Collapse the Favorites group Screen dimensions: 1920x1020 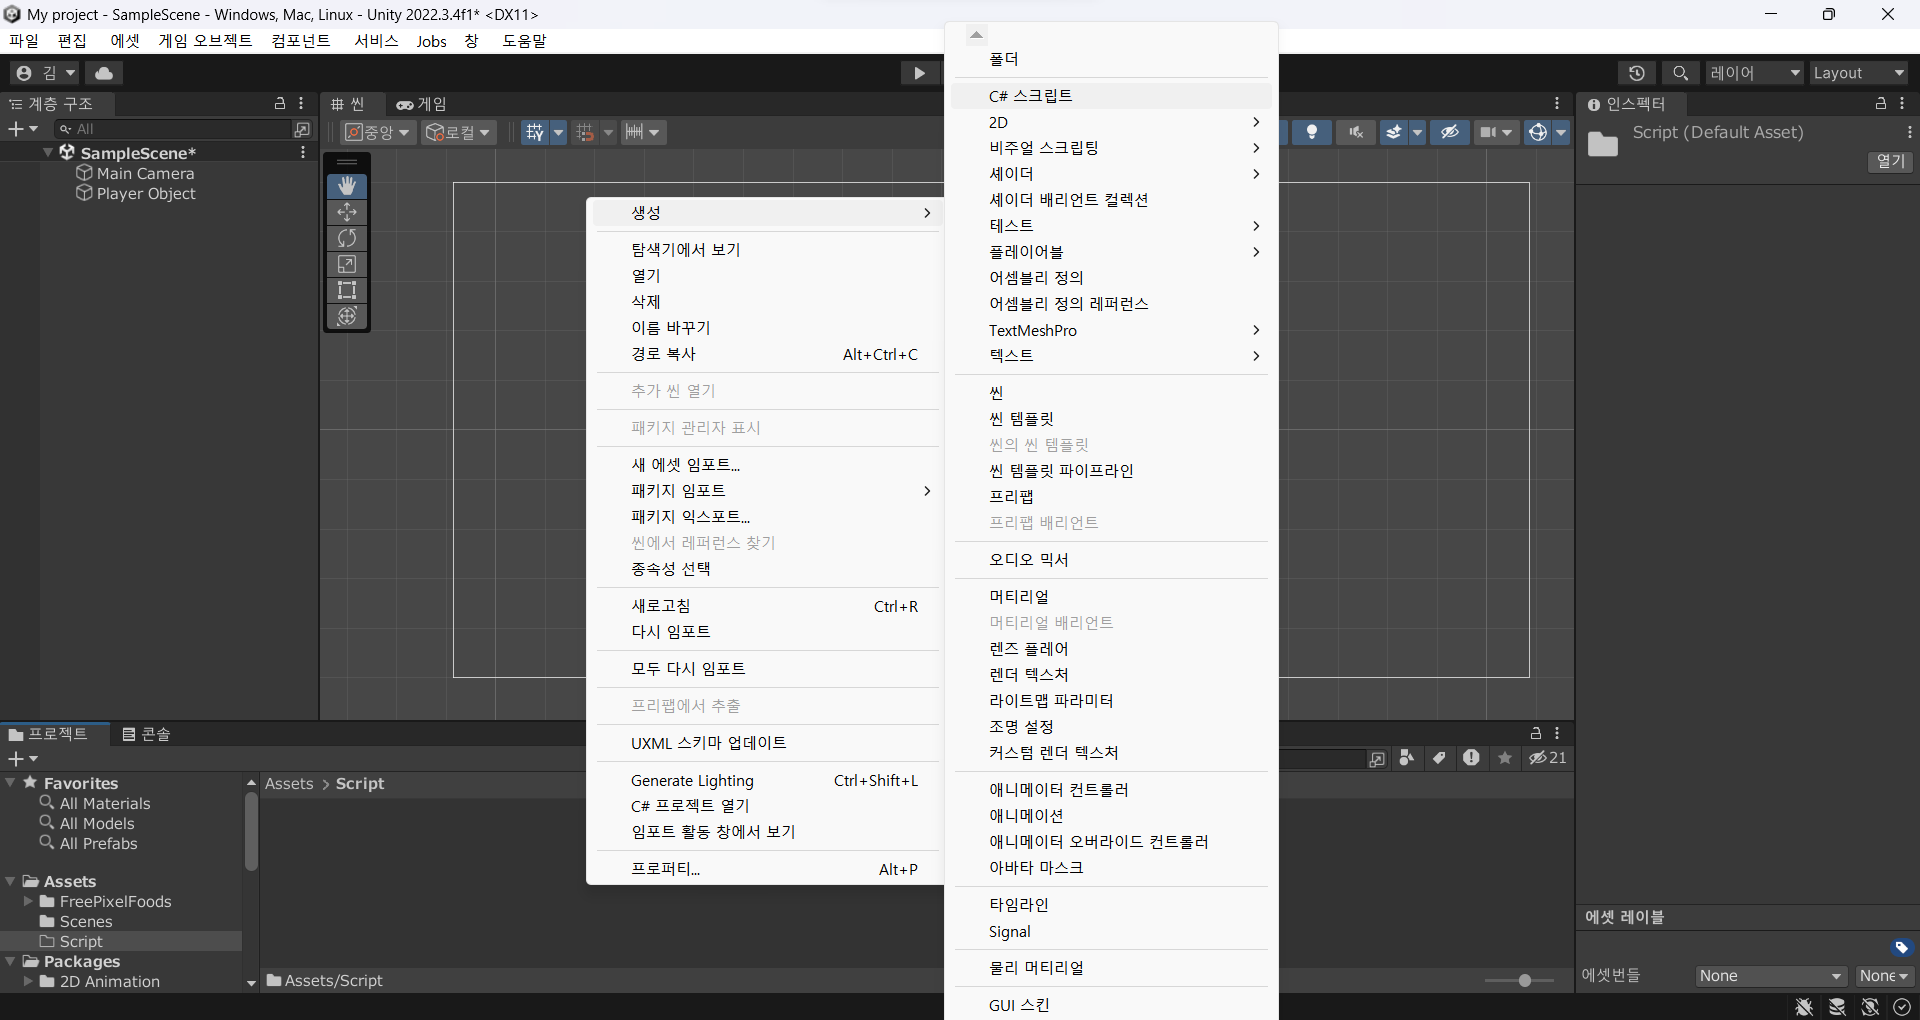[10, 783]
